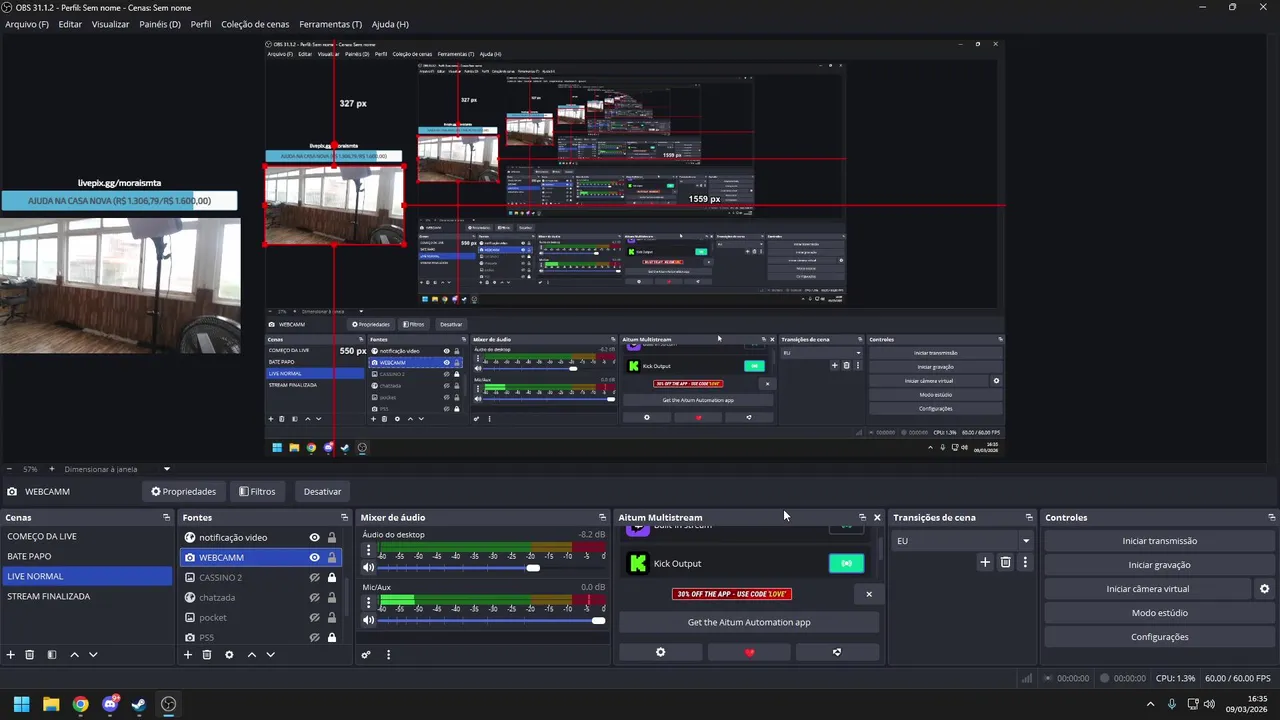The width and height of the screenshot is (1280, 720).
Task: Lock the notificação video source
Action: pos(332,537)
